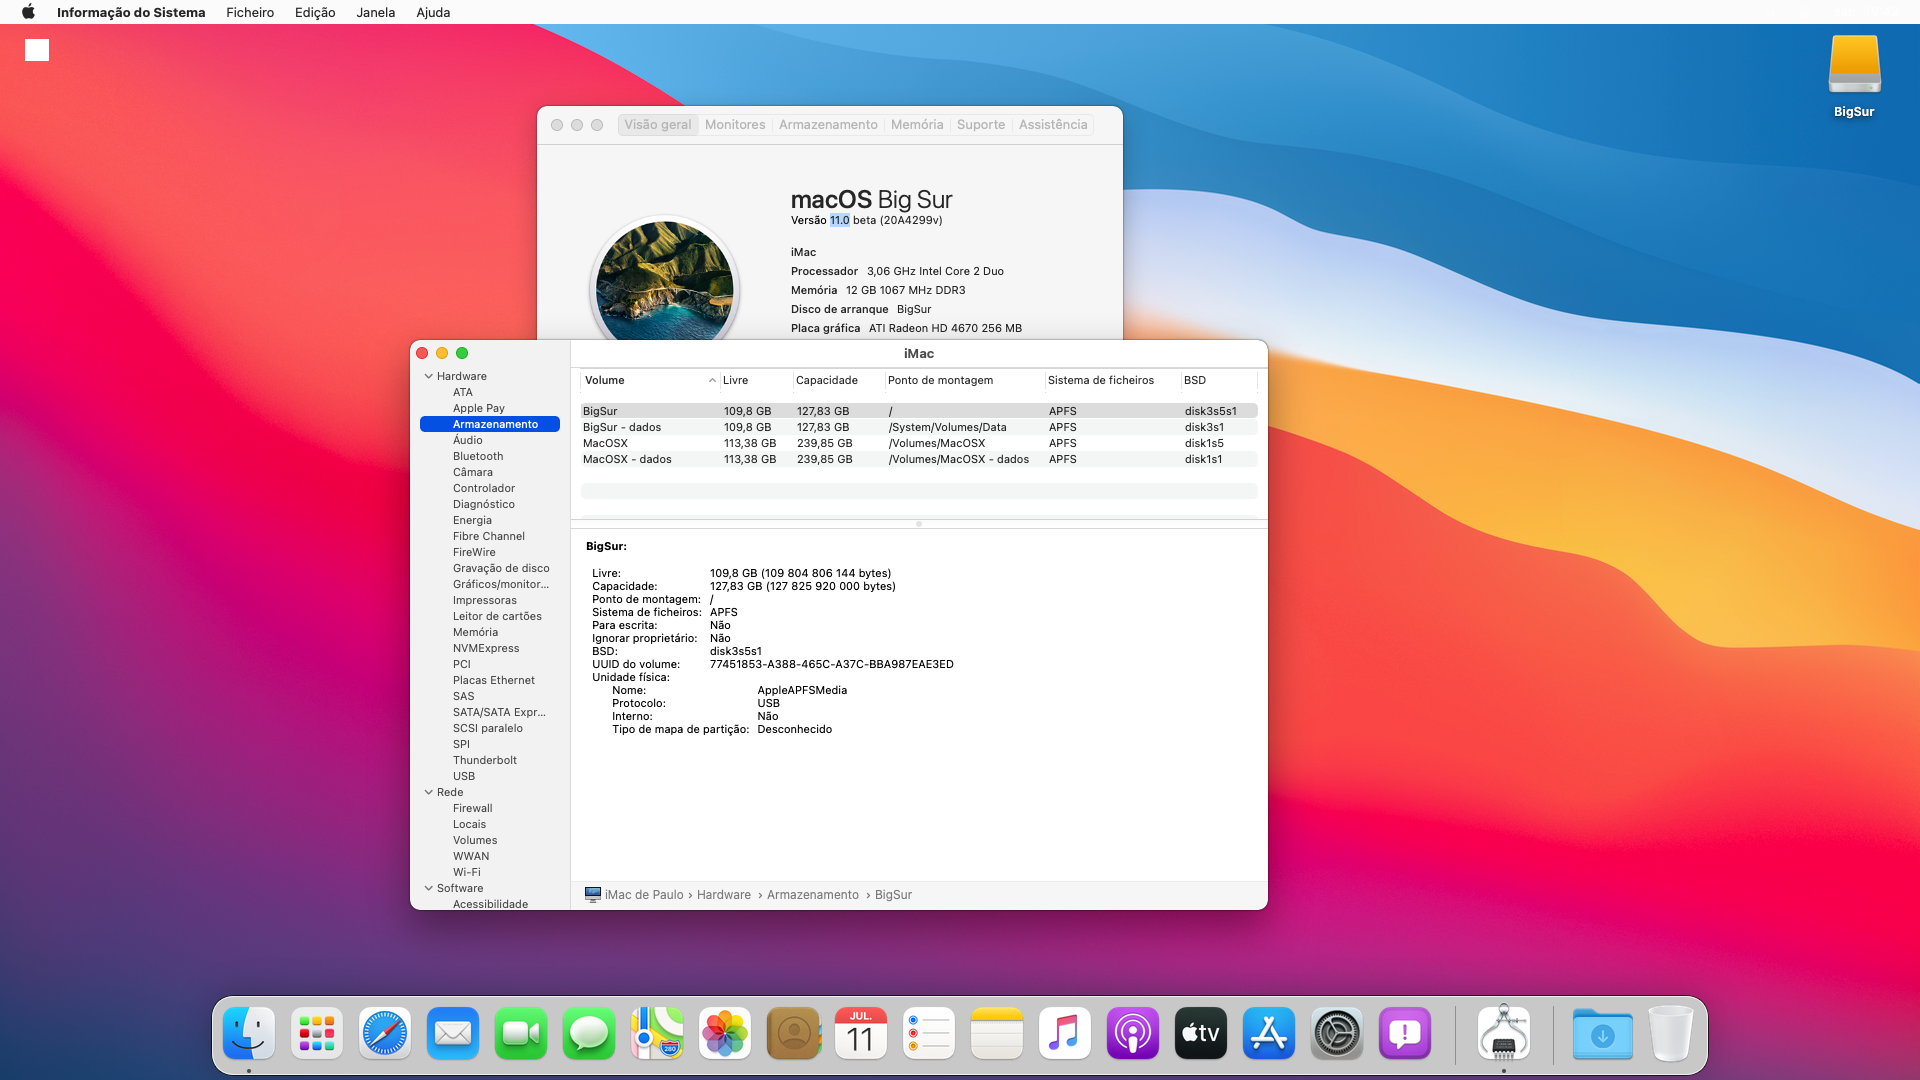Click the pane splitter handle

point(919,524)
